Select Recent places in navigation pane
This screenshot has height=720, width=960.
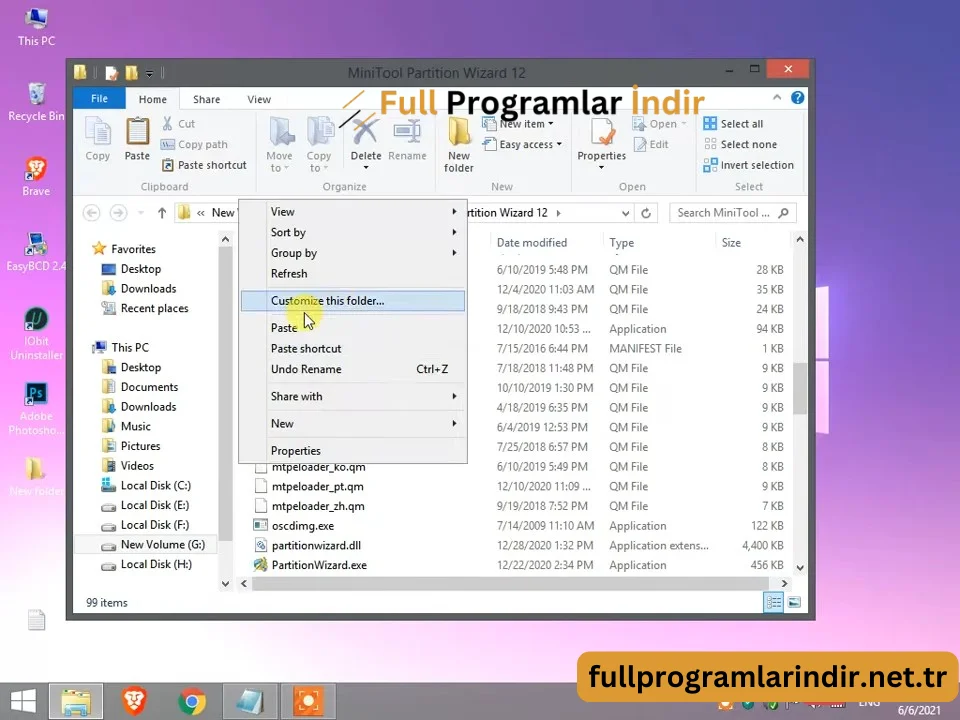(x=154, y=309)
